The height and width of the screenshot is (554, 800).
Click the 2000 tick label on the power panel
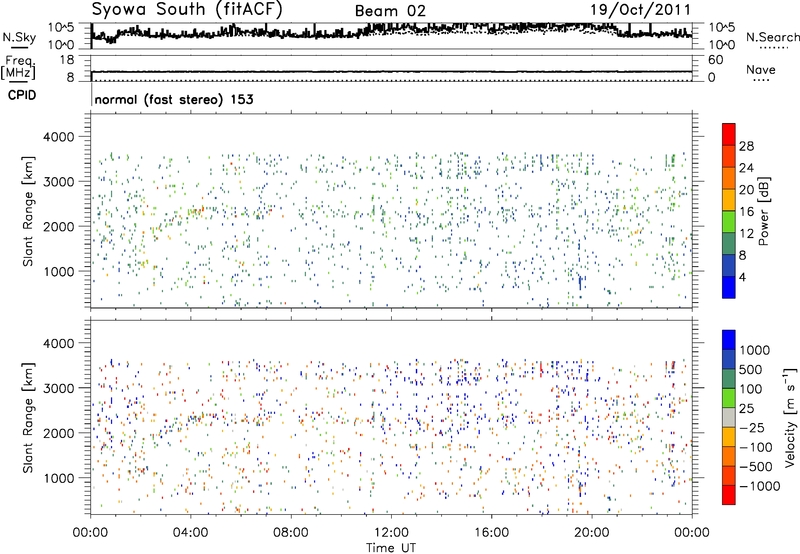click(x=58, y=226)
